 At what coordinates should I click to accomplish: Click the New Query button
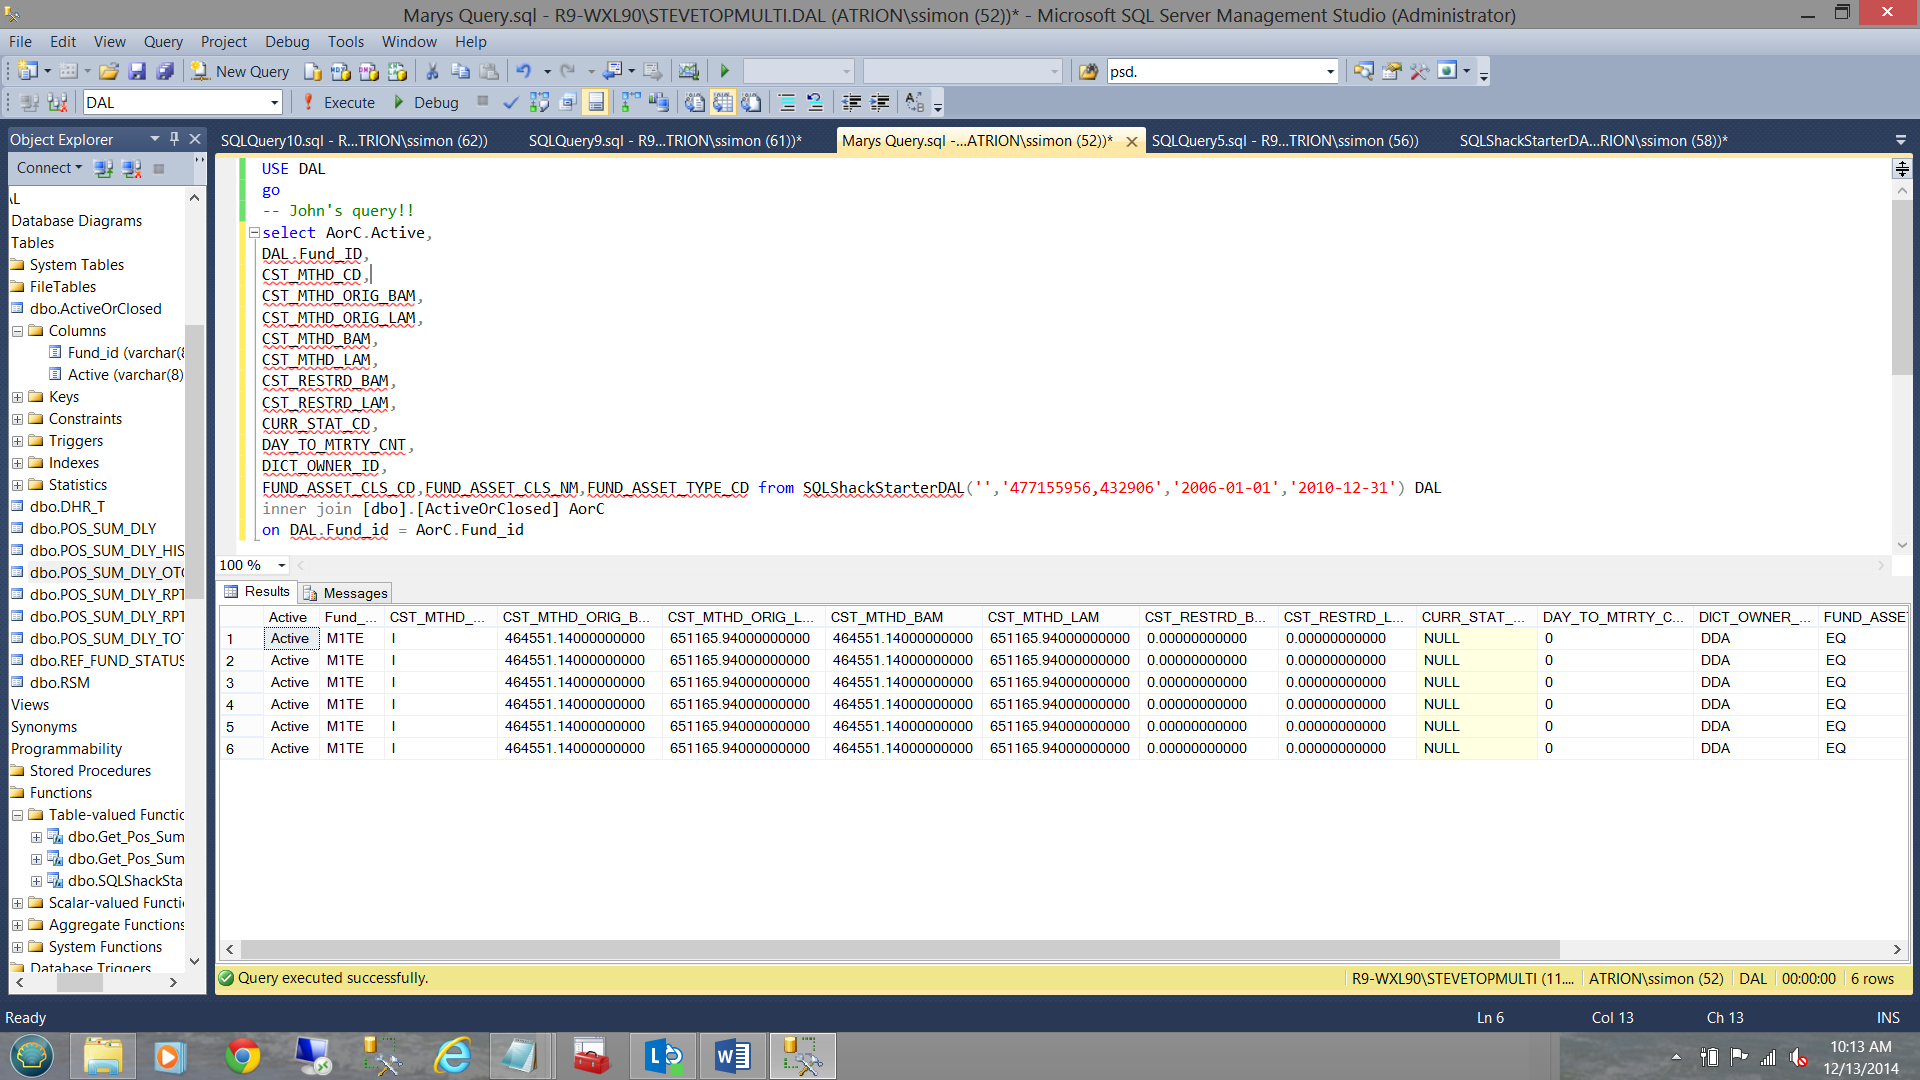[x=240, y=71]
